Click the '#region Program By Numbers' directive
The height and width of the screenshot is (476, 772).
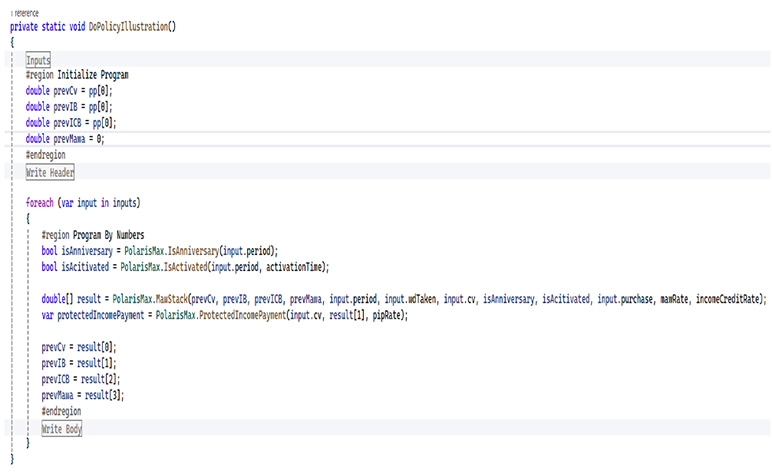pos(93,235)
